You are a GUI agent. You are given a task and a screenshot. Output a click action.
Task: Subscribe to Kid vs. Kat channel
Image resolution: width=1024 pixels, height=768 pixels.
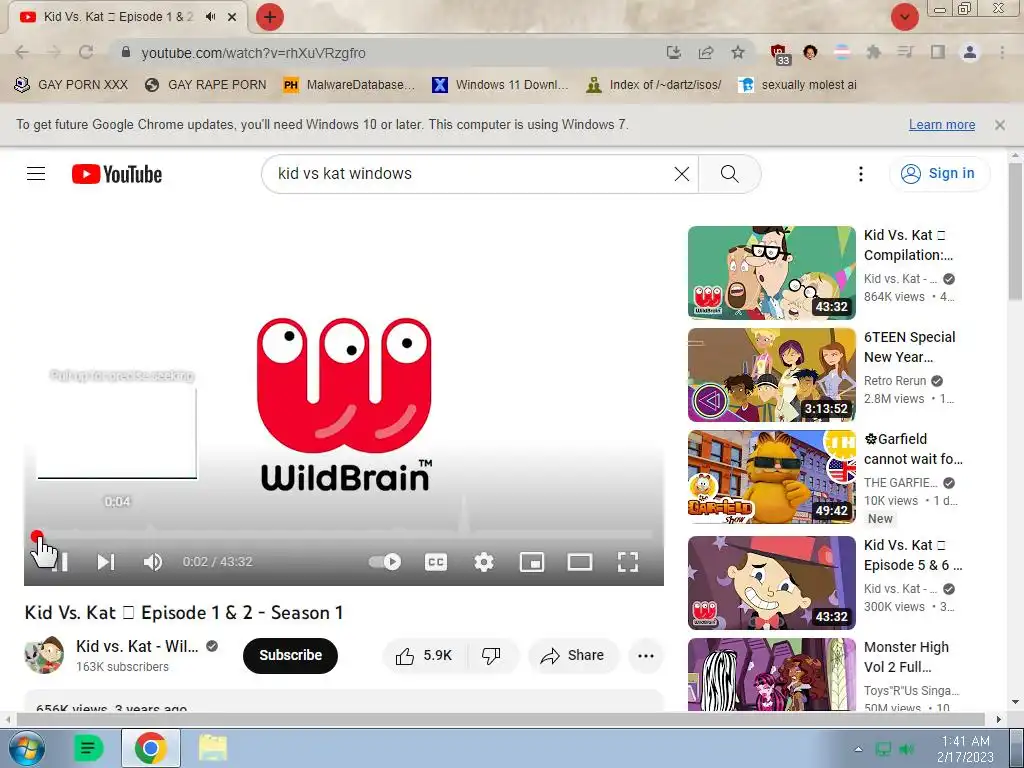click(x=290, y=656)
